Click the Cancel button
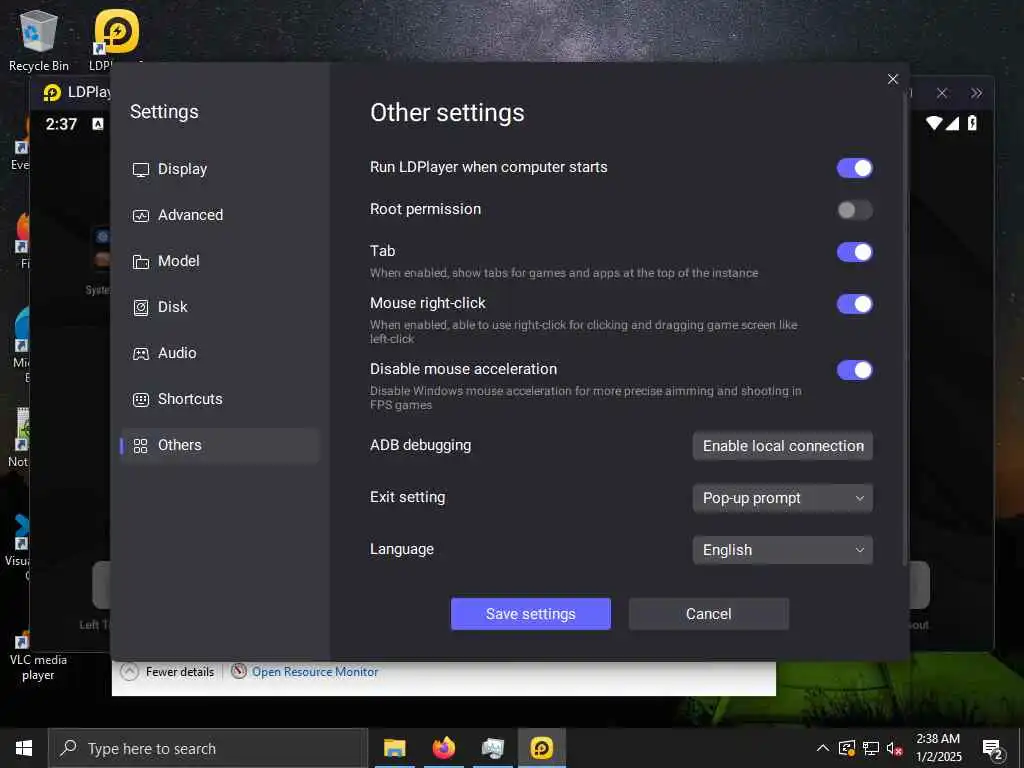 coord(709,614)
